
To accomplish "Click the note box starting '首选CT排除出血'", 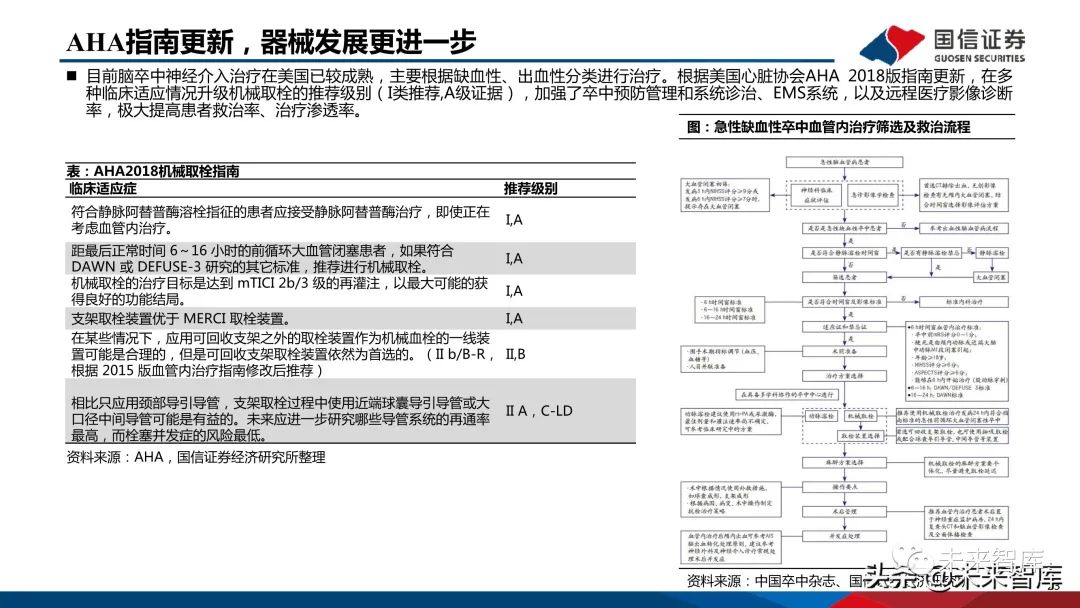I will tap(964, 195).
